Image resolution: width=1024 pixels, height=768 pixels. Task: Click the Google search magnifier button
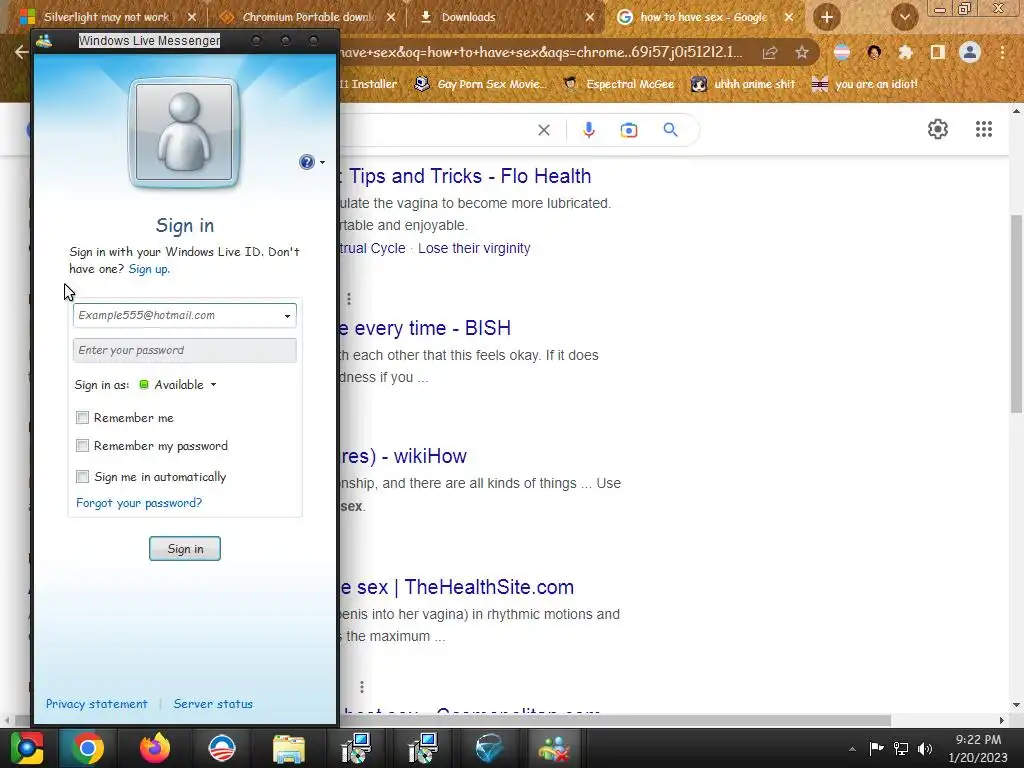pos(671,130)
